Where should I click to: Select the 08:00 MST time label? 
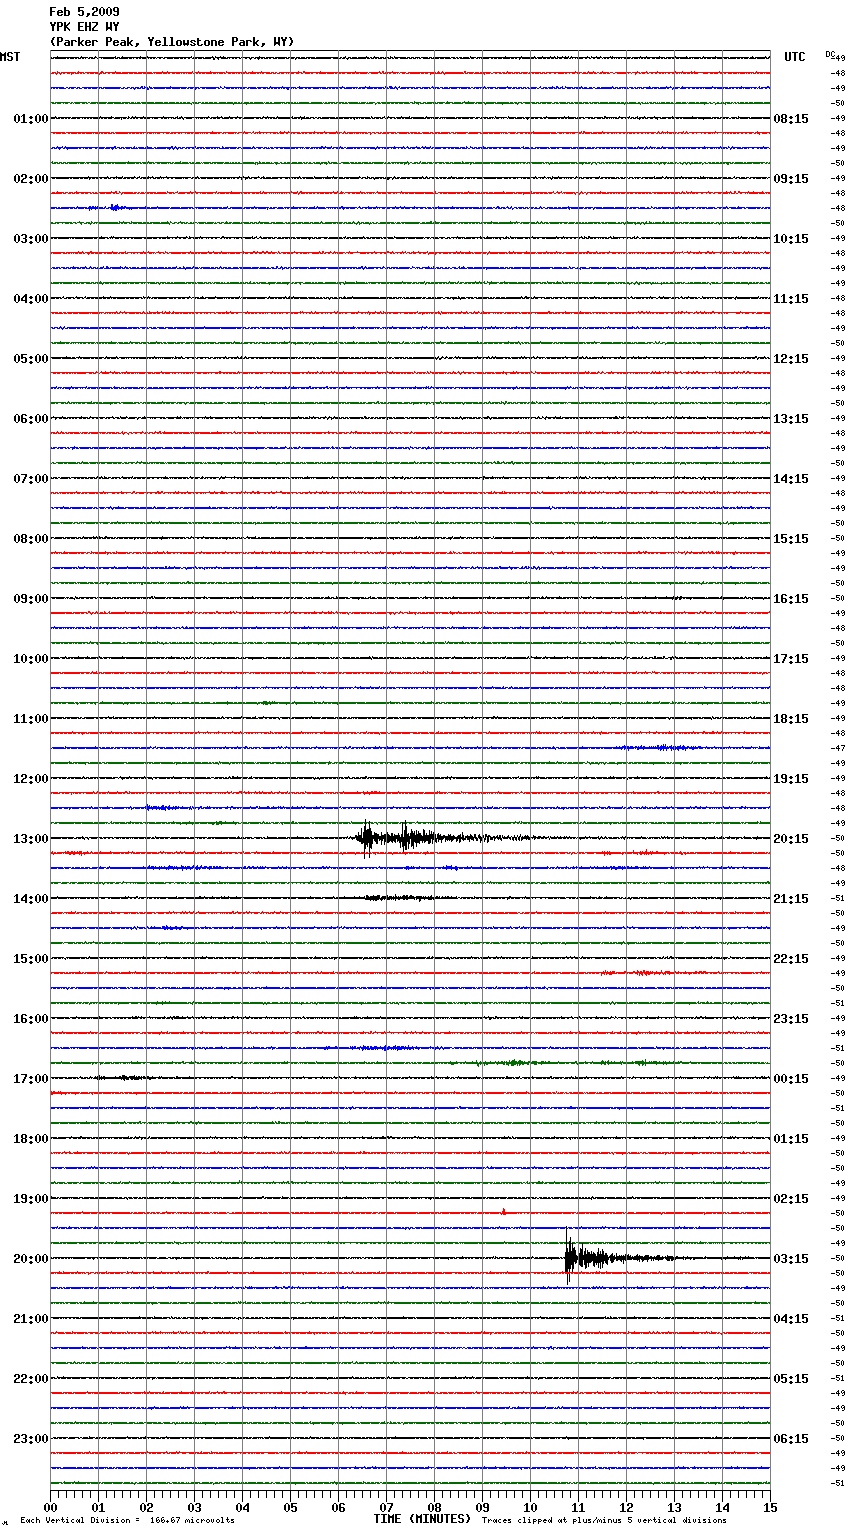coord(31,539)
